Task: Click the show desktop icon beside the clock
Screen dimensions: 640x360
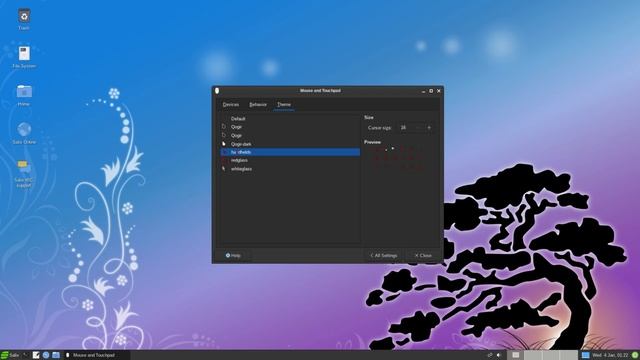Action: click(x=585, y=355)
